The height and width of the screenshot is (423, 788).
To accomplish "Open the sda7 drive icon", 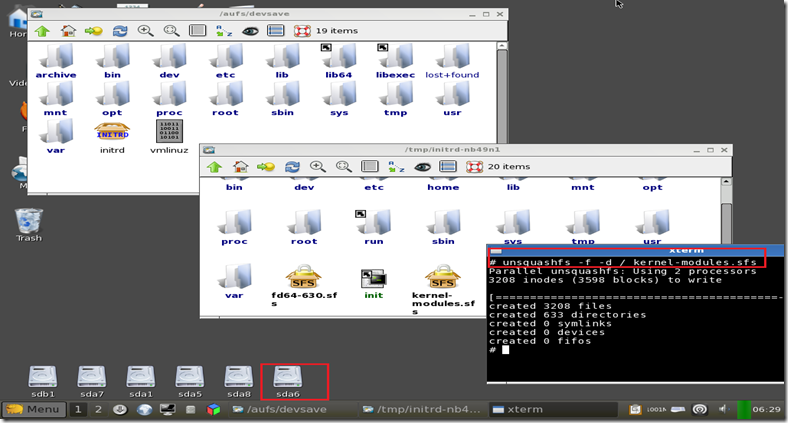I will coord(91,382).
